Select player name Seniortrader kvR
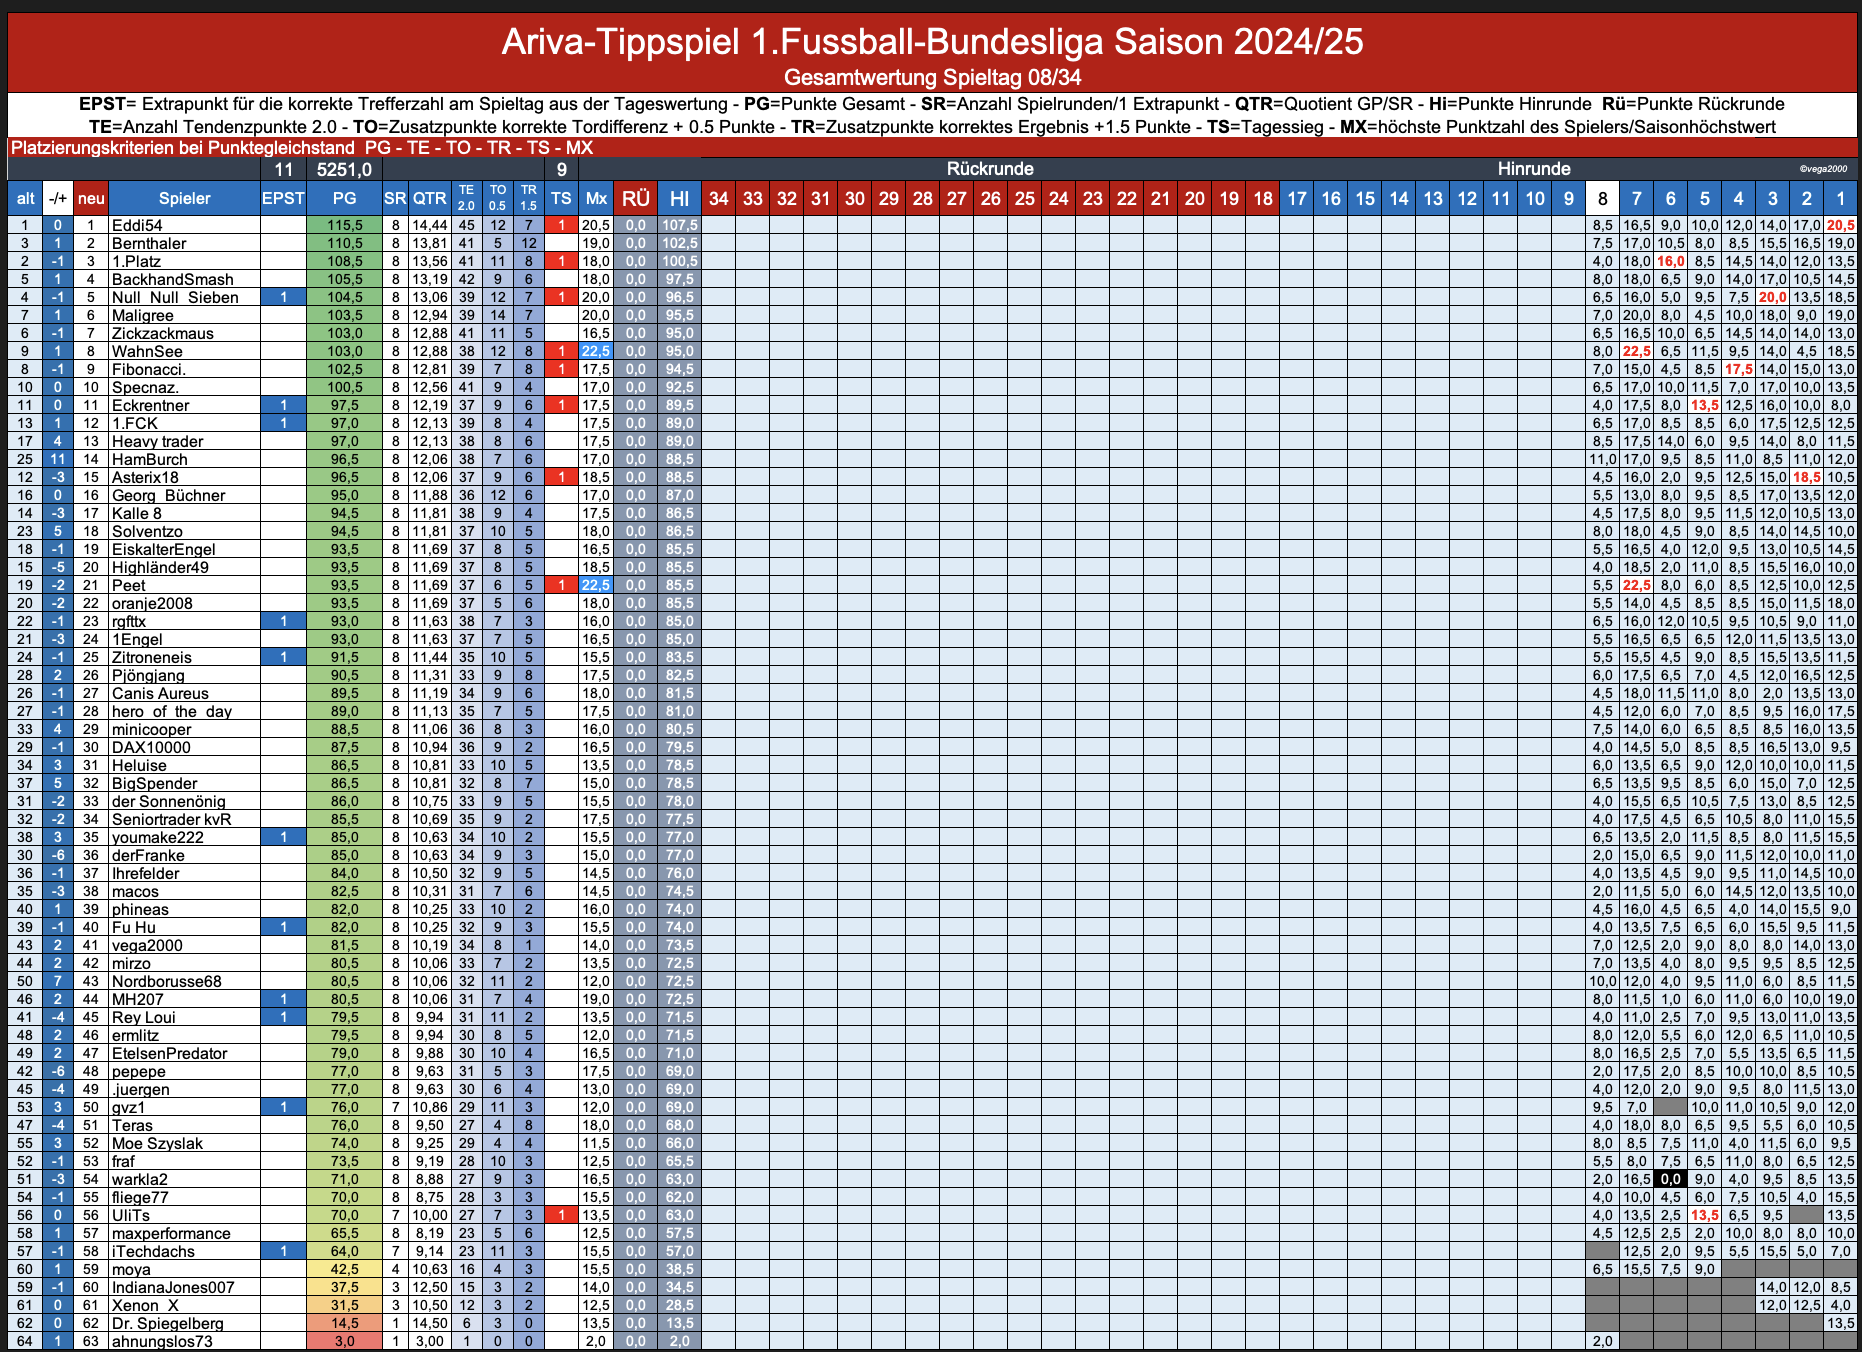1862x1352 pixels. tap(171, 819)
